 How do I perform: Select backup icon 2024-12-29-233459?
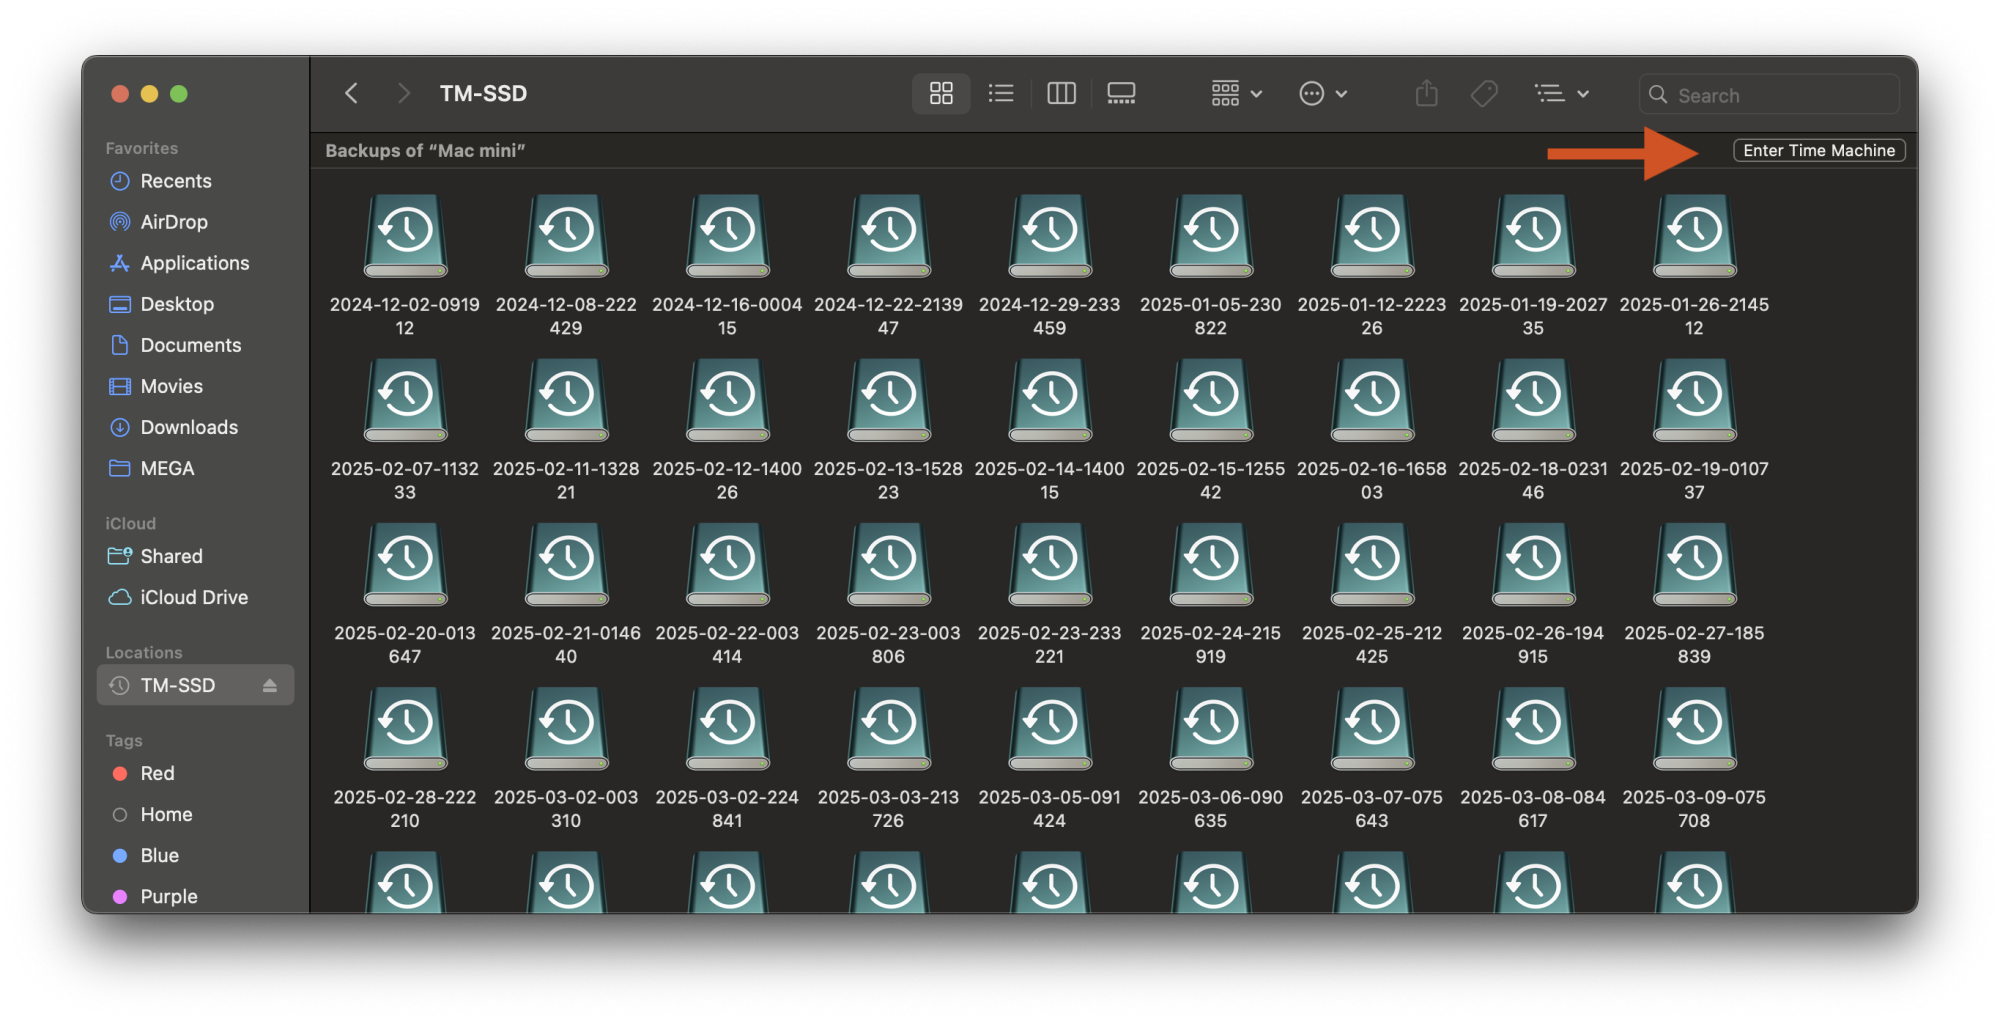1050,236
